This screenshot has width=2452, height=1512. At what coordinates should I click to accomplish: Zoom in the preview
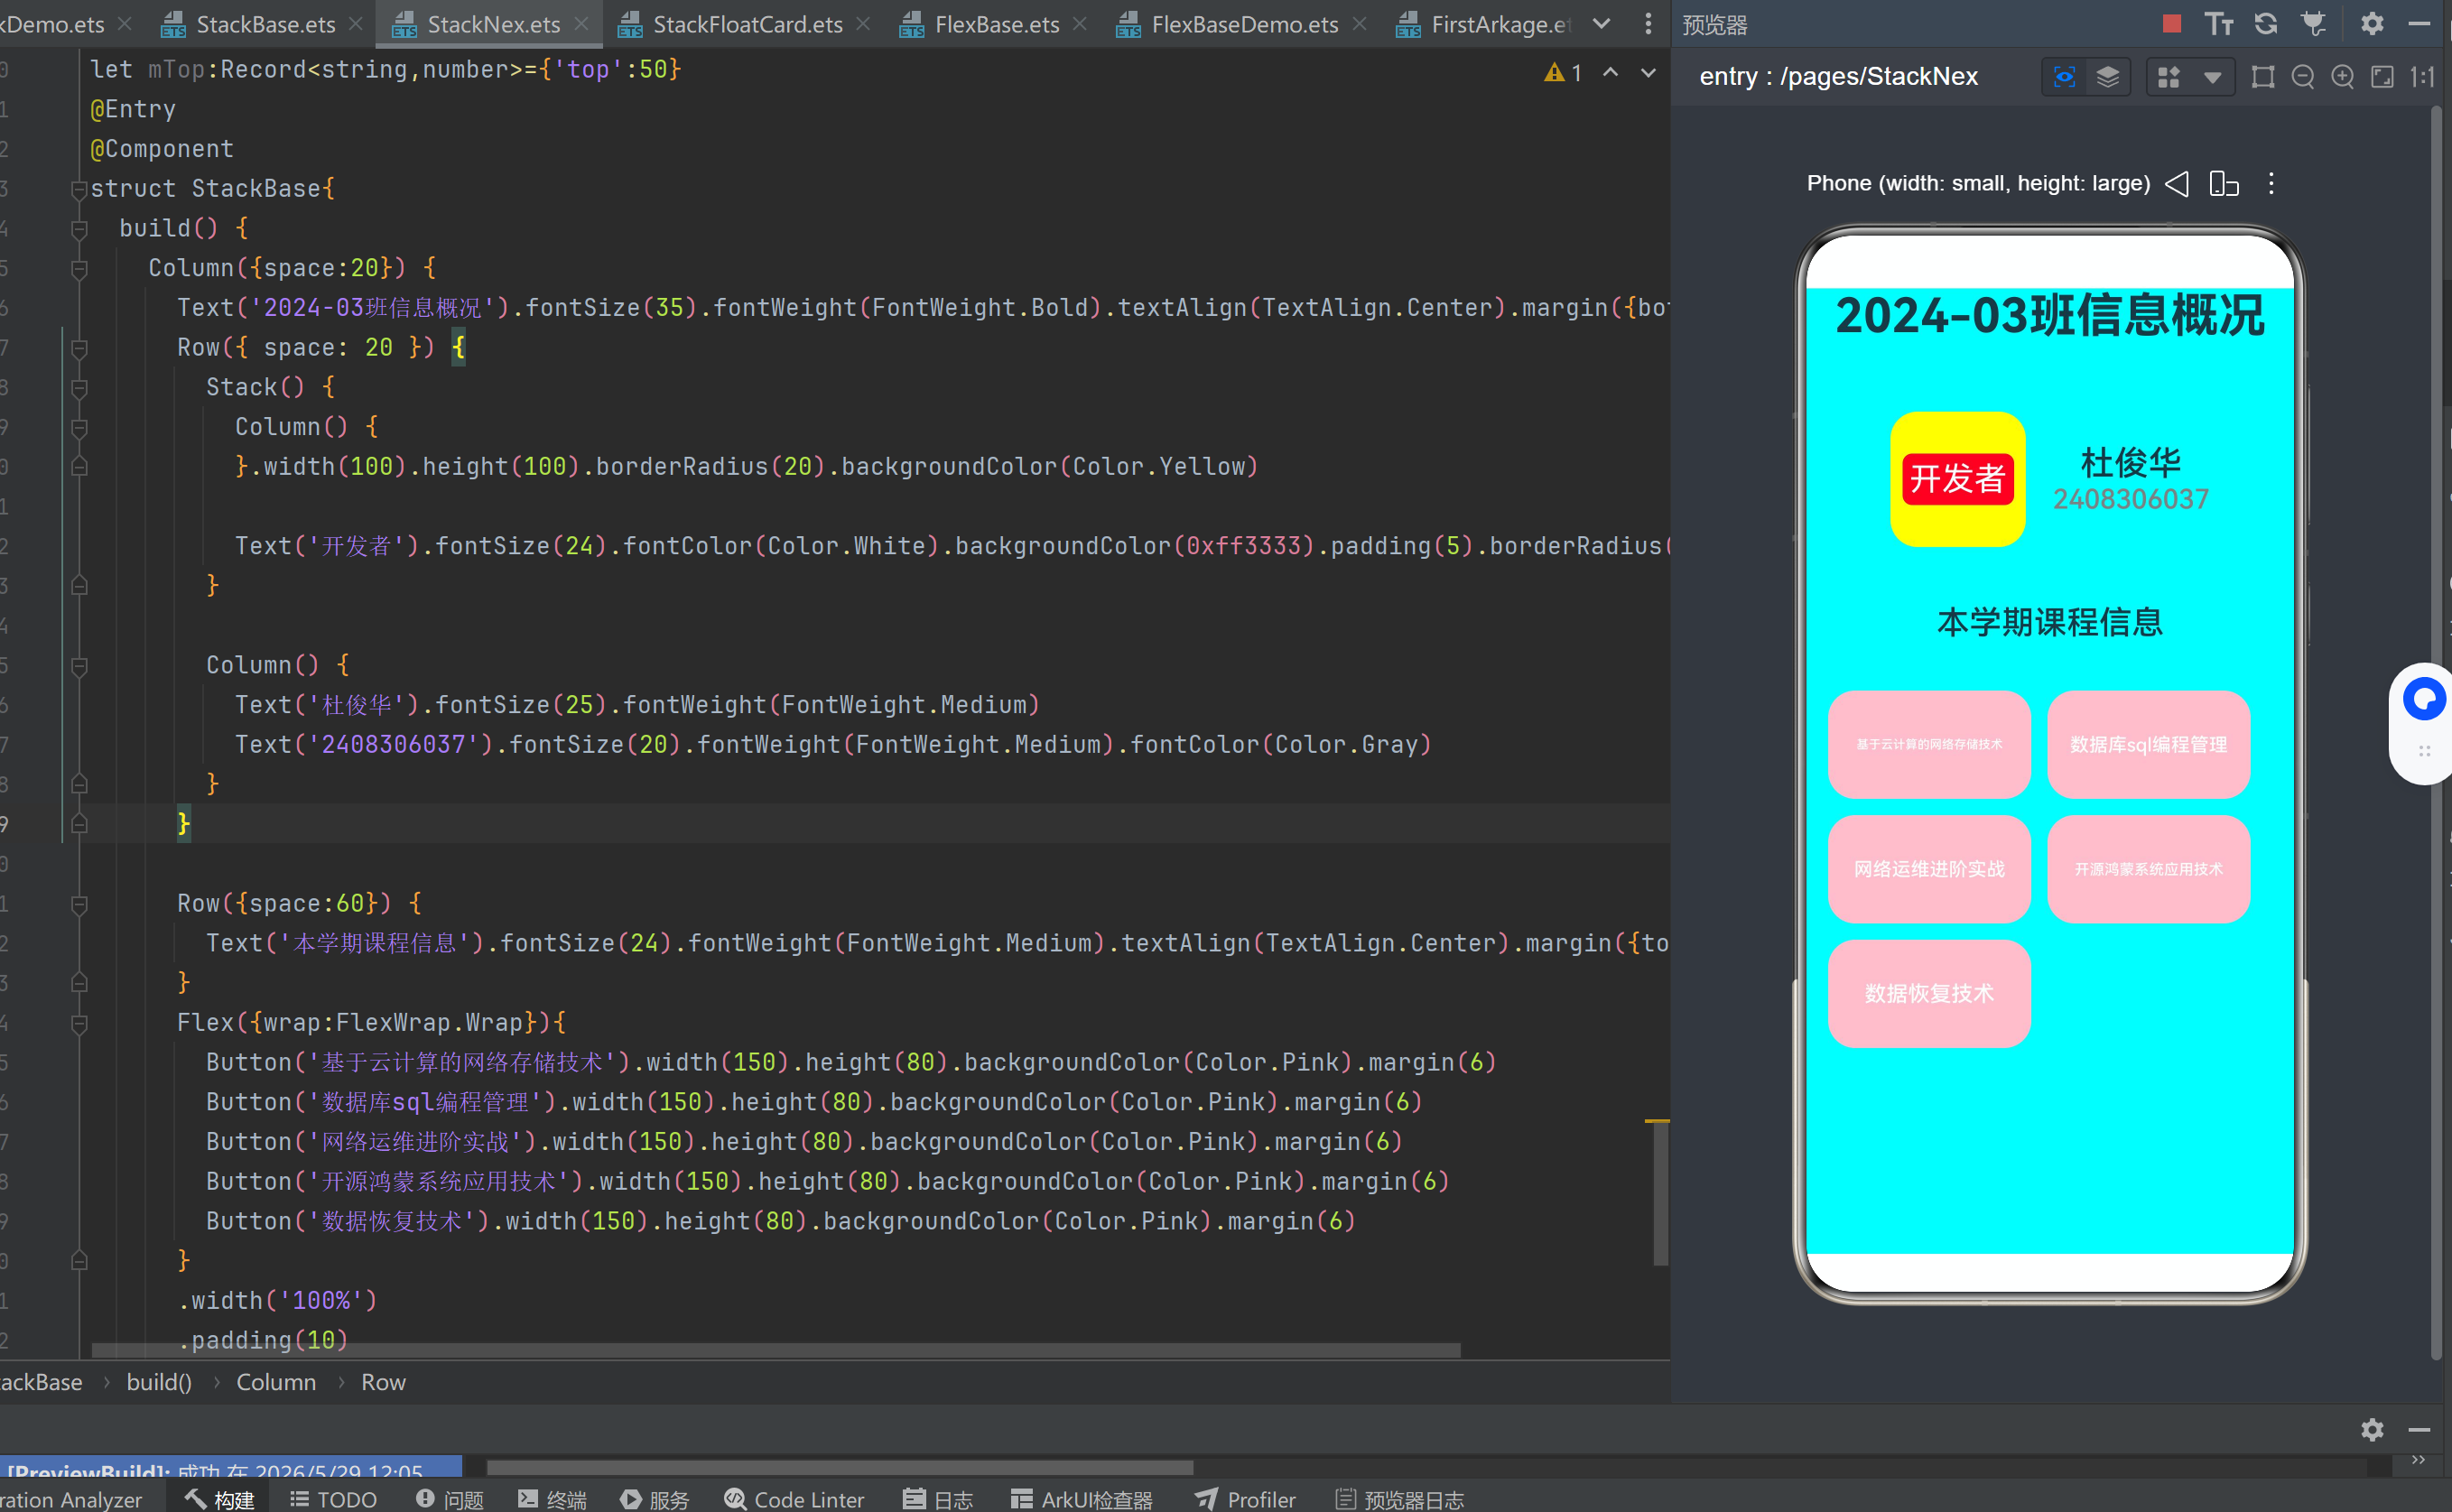click(x=2343, y=77)
